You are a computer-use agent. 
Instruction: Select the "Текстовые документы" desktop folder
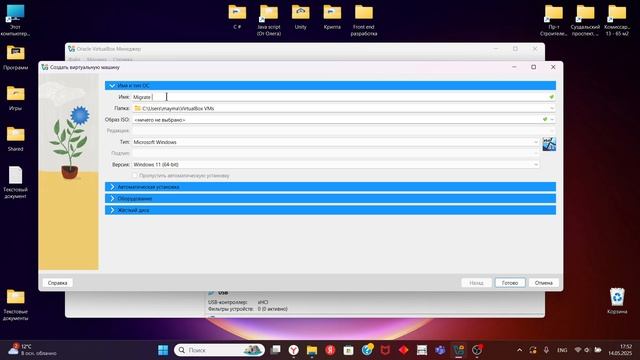click(16, 304)
